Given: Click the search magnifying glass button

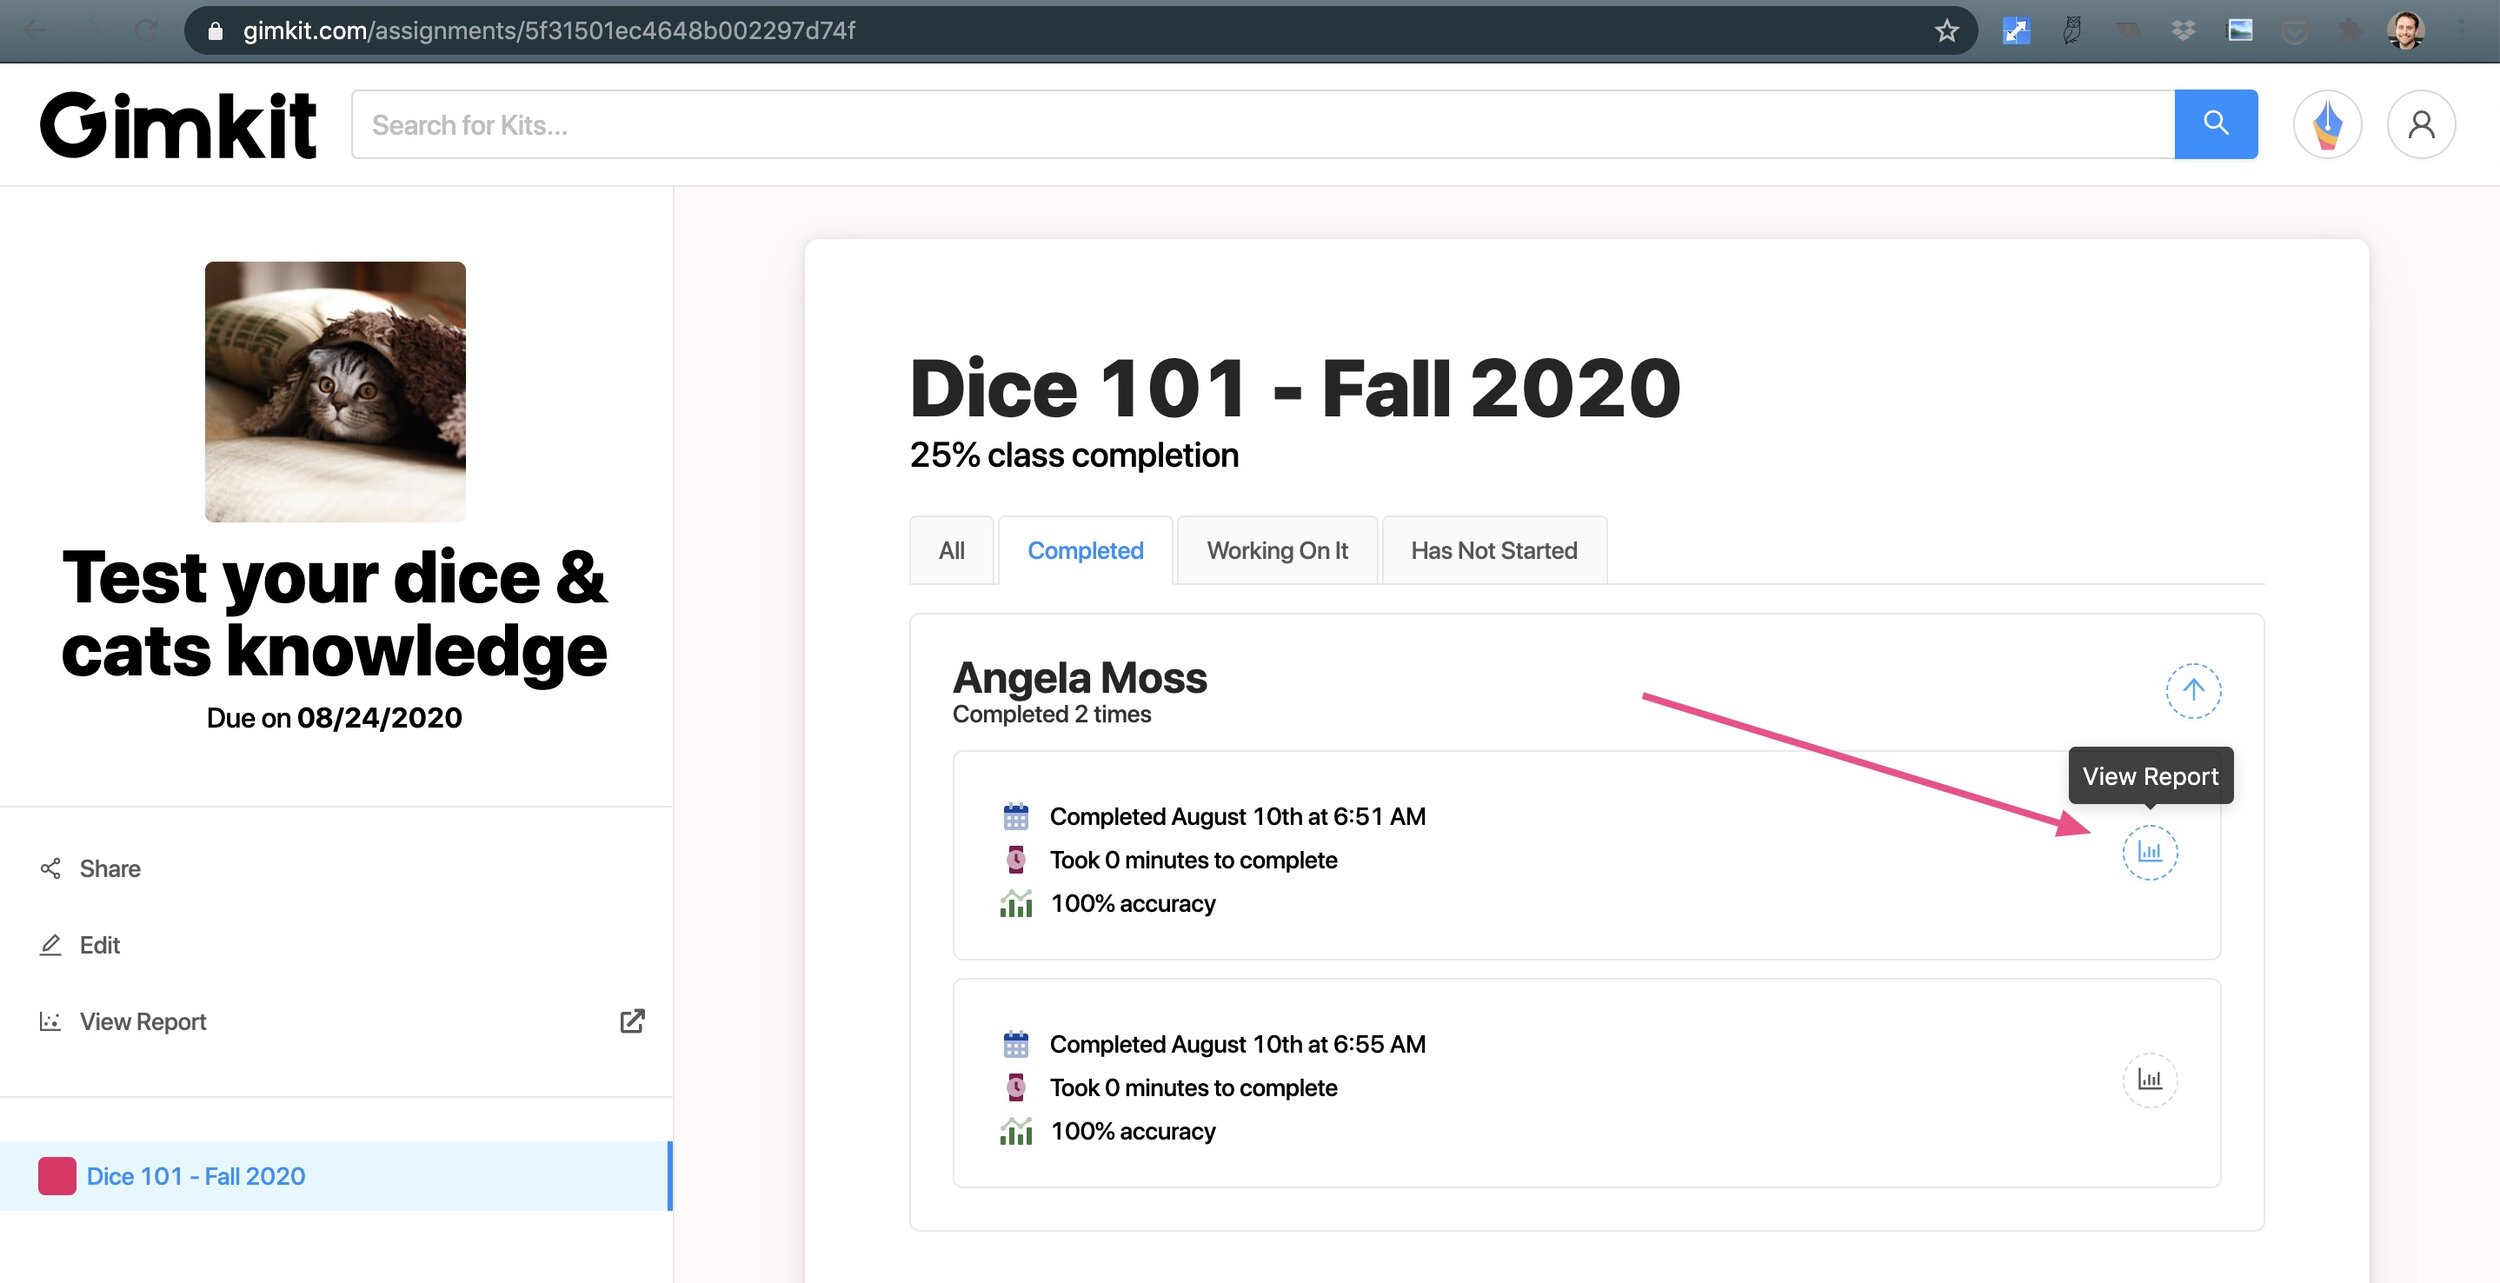Looking at the screenshot, I should point(2217,123).
